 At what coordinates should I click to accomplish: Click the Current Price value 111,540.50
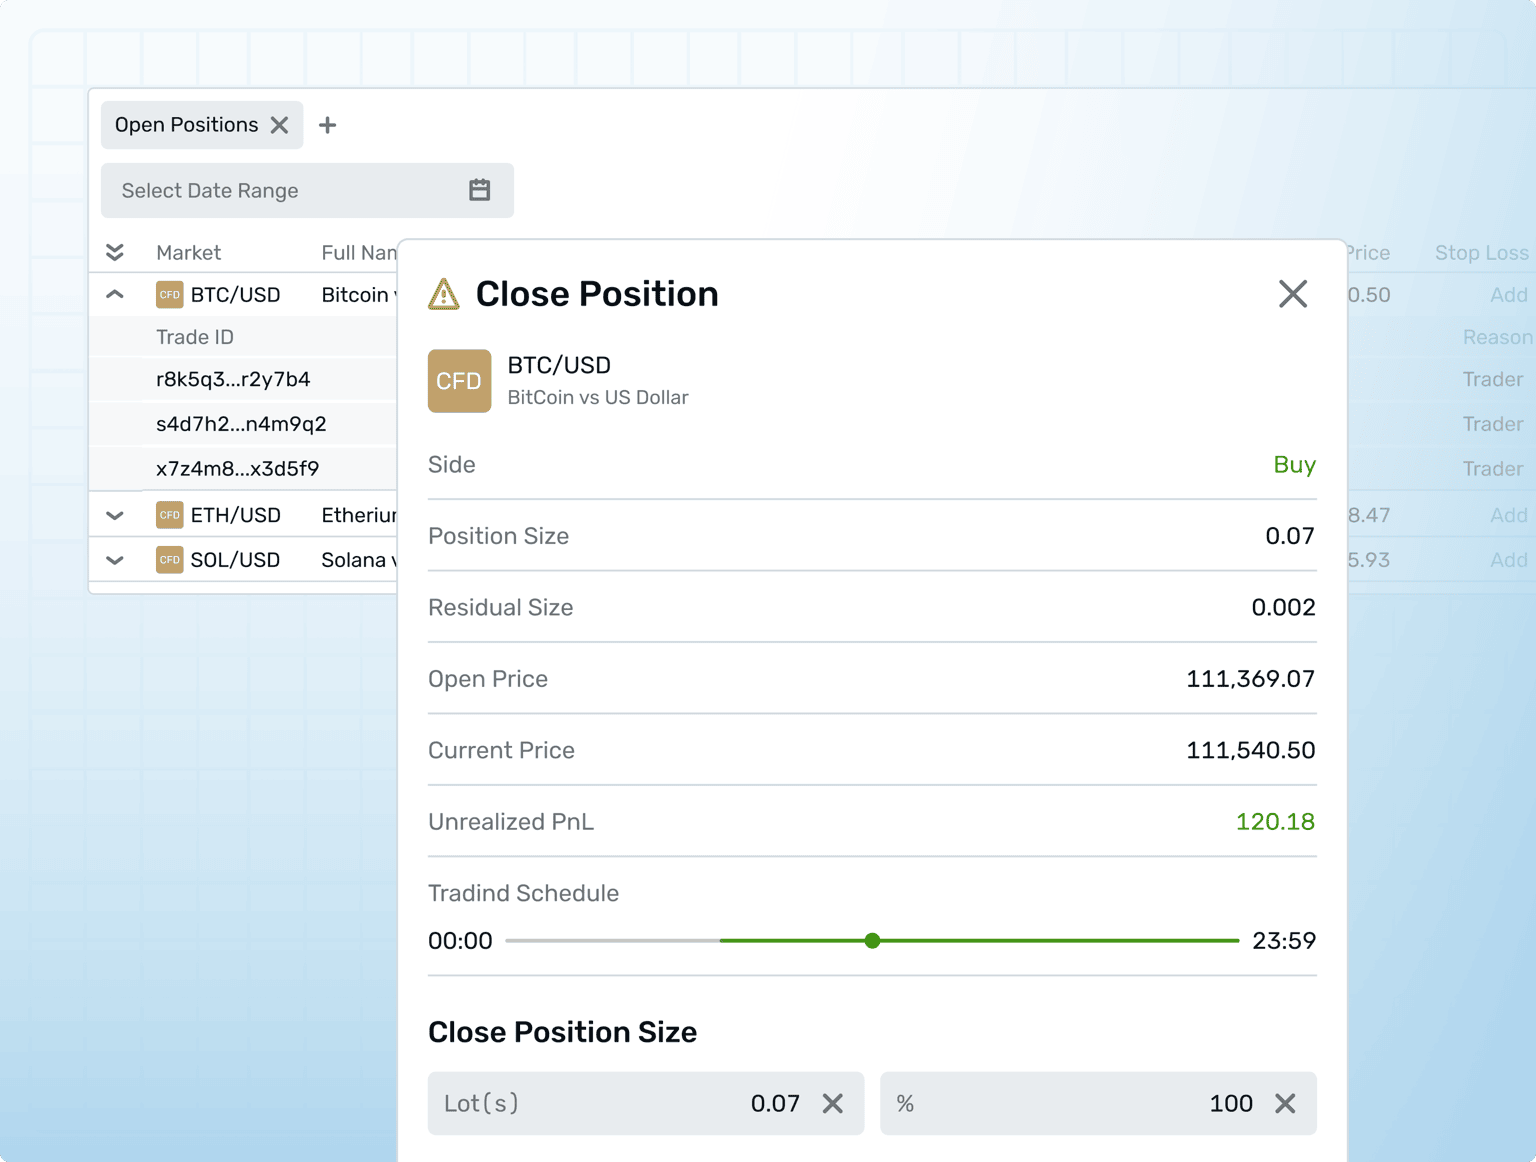coord(1250,750)
